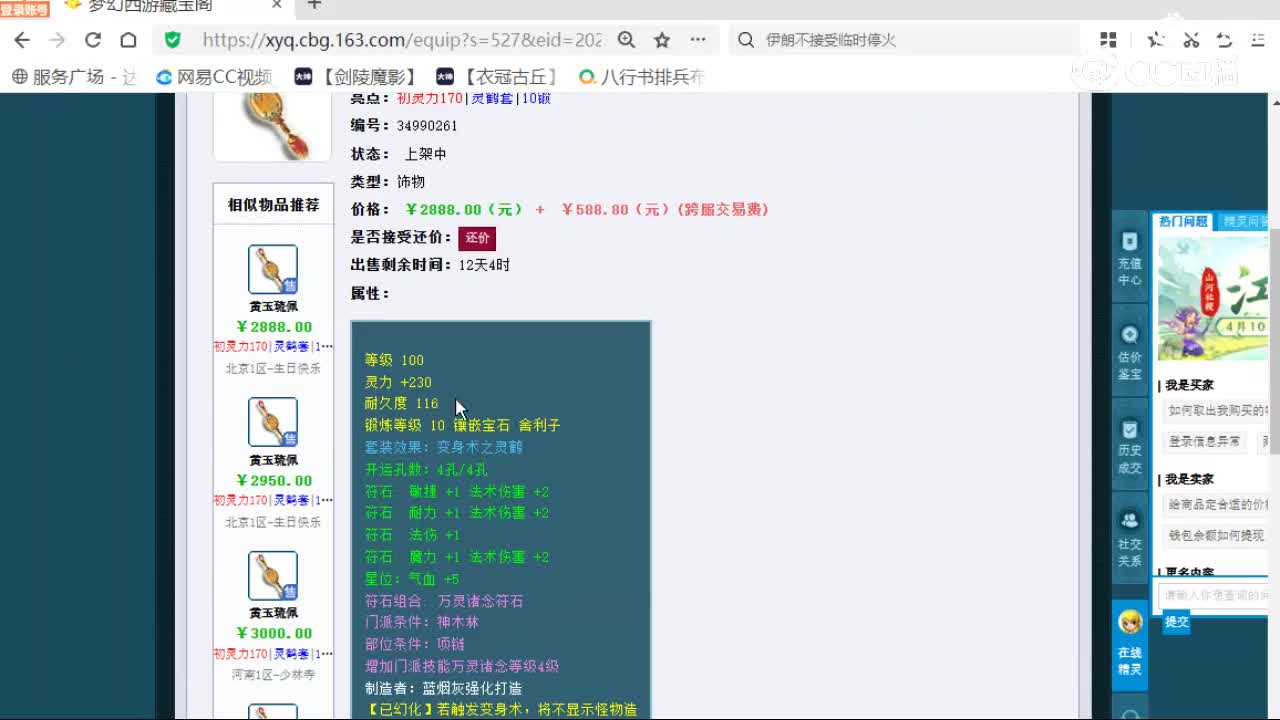Click the green security shield icon
The height and width of the screenshot is (720, 1280).
tap(173, 40)
